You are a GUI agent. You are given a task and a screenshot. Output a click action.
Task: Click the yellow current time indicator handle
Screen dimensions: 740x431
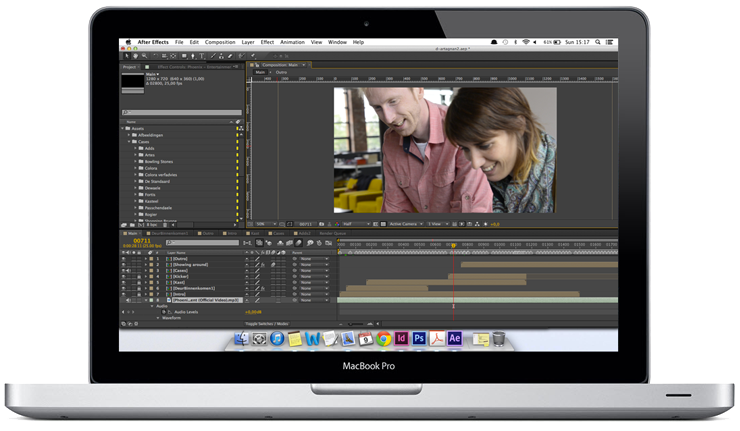[x=454, y=245]
